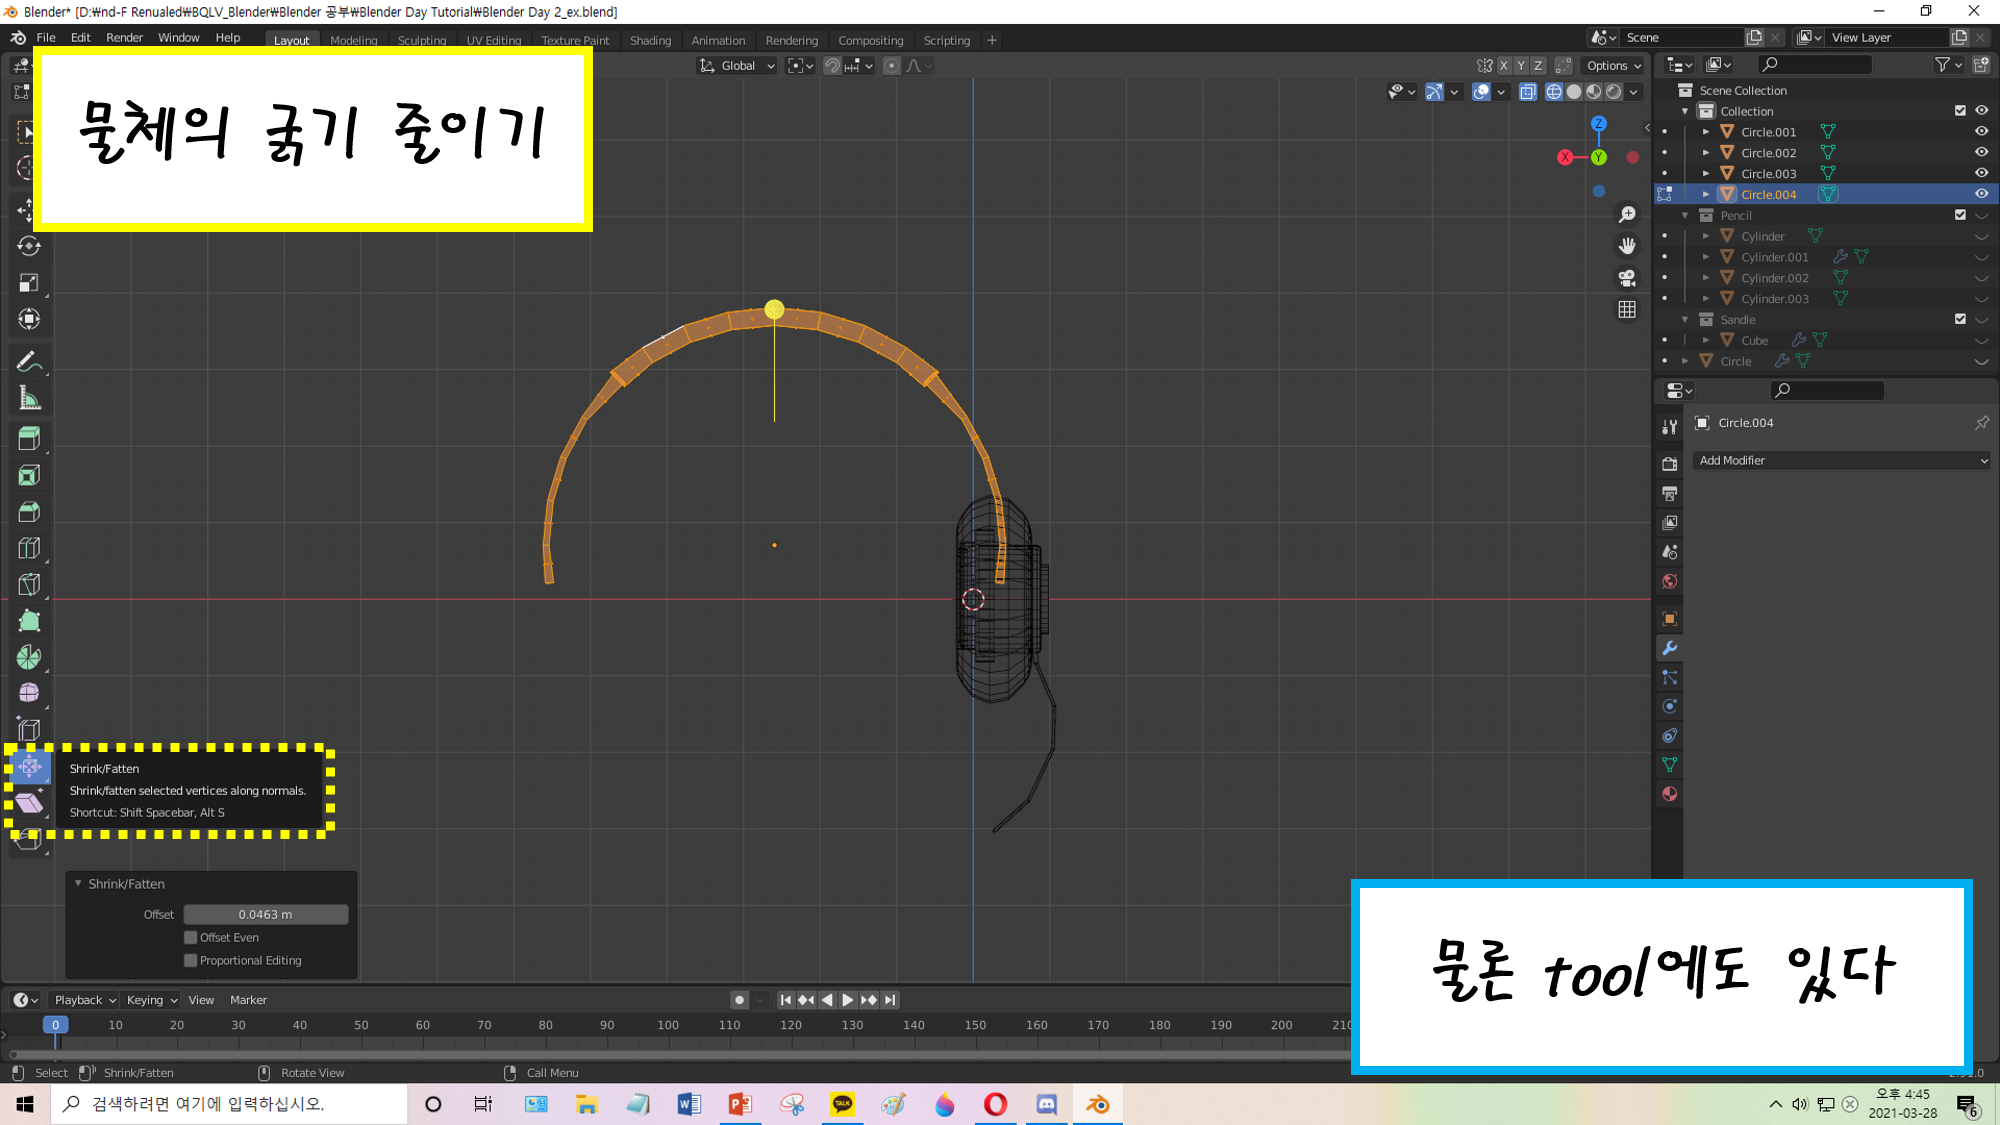Enable Proportional Editing checkbox

191,961
